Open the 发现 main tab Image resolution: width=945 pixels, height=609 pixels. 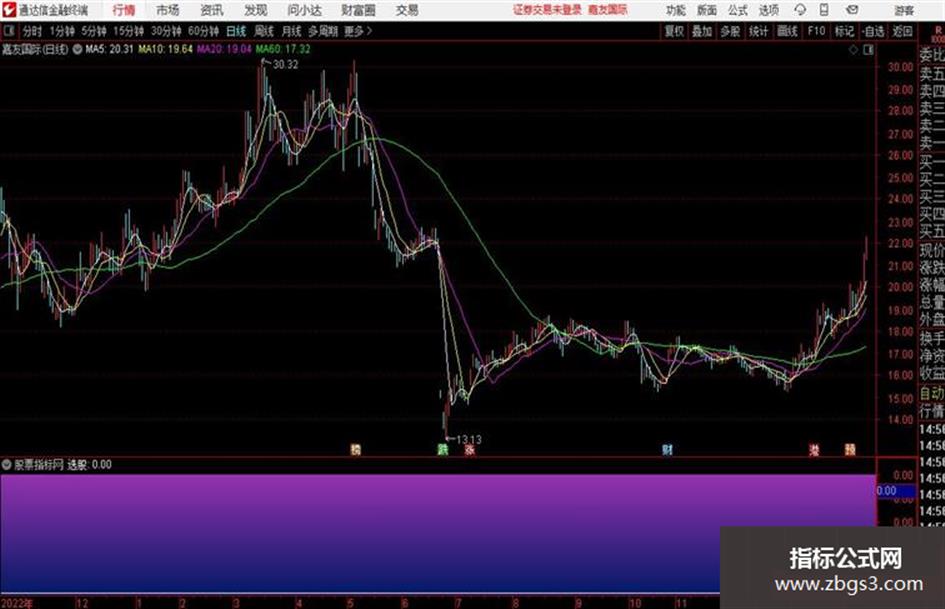point(256,10)
